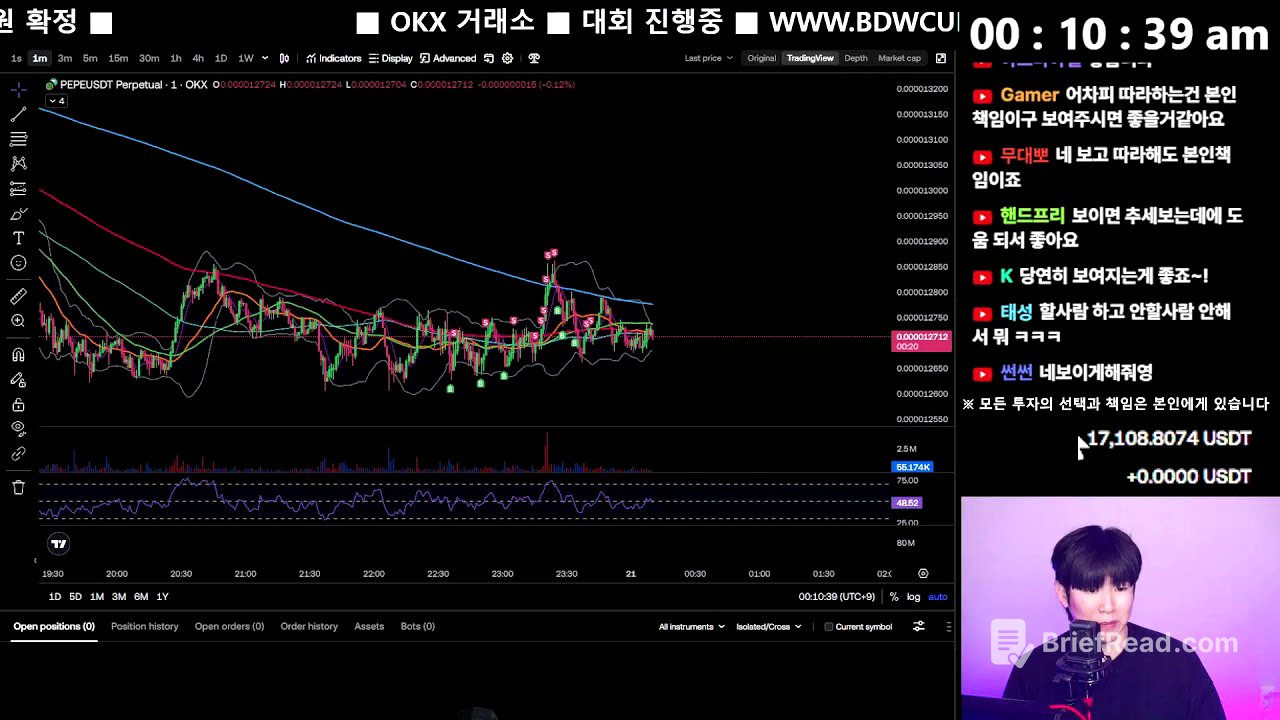1280x720 pixels.
Task: Open the Open orders (0) tab
Action: pos(229,627)
